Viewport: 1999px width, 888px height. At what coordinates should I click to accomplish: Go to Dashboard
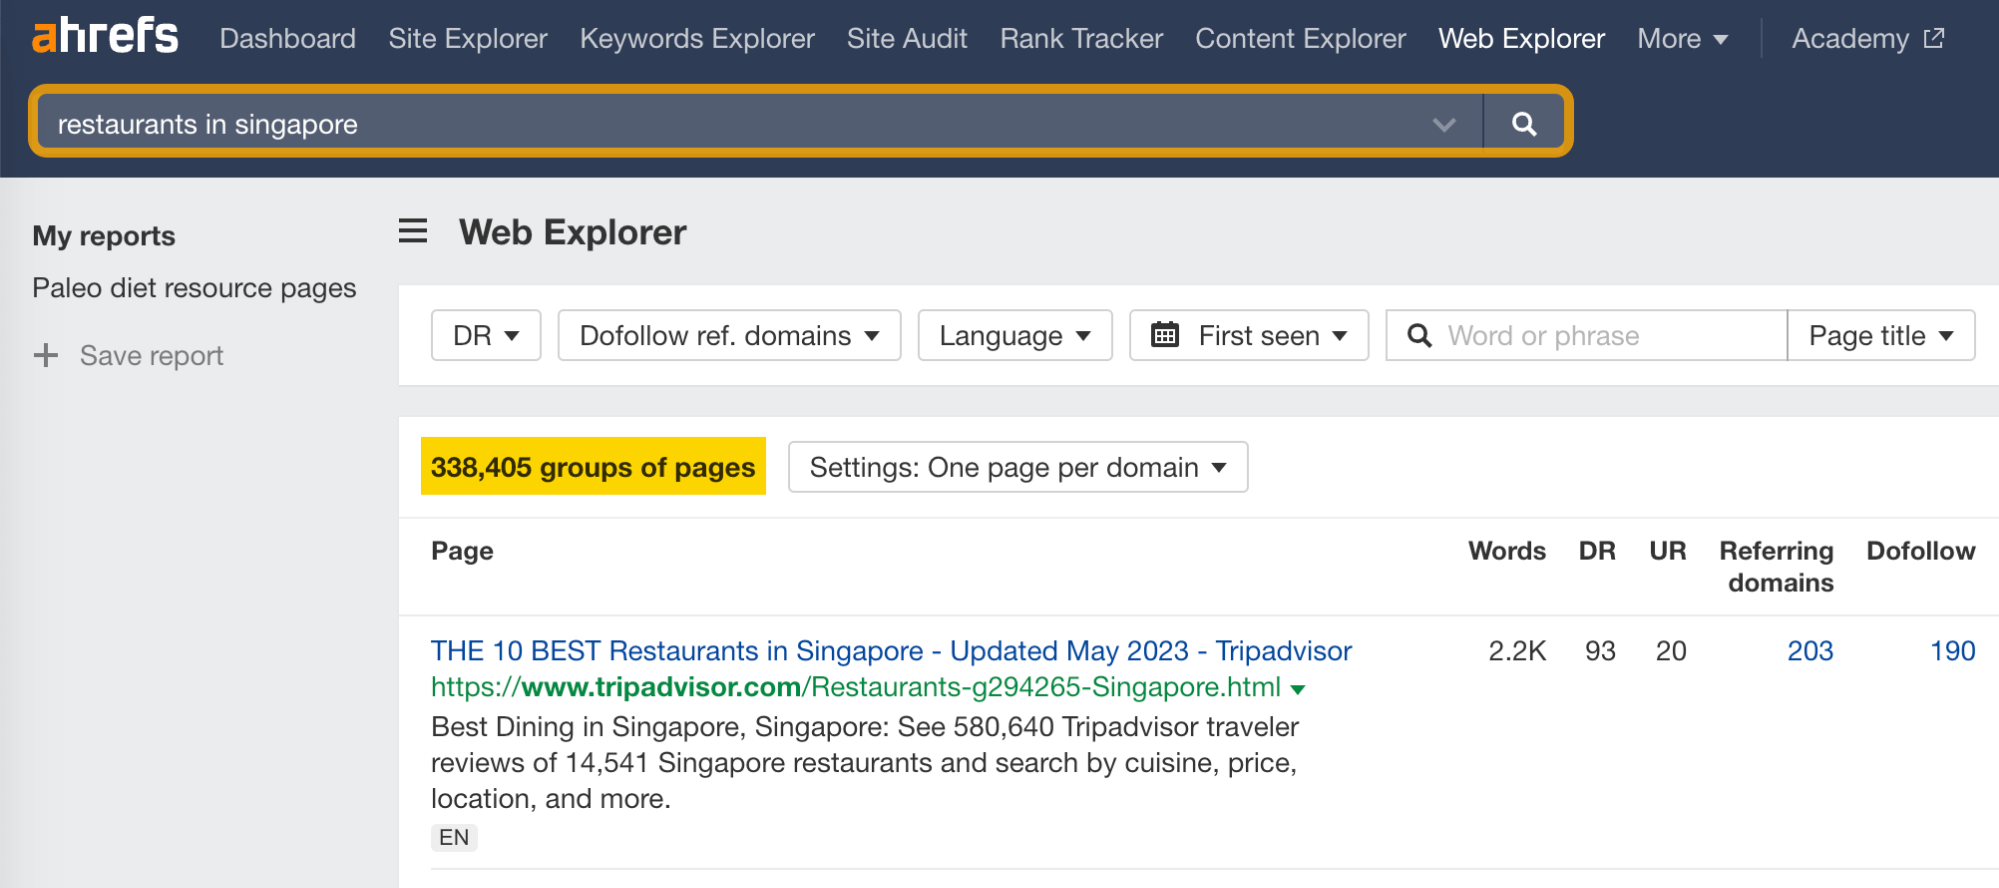click(x=287, y=39)
